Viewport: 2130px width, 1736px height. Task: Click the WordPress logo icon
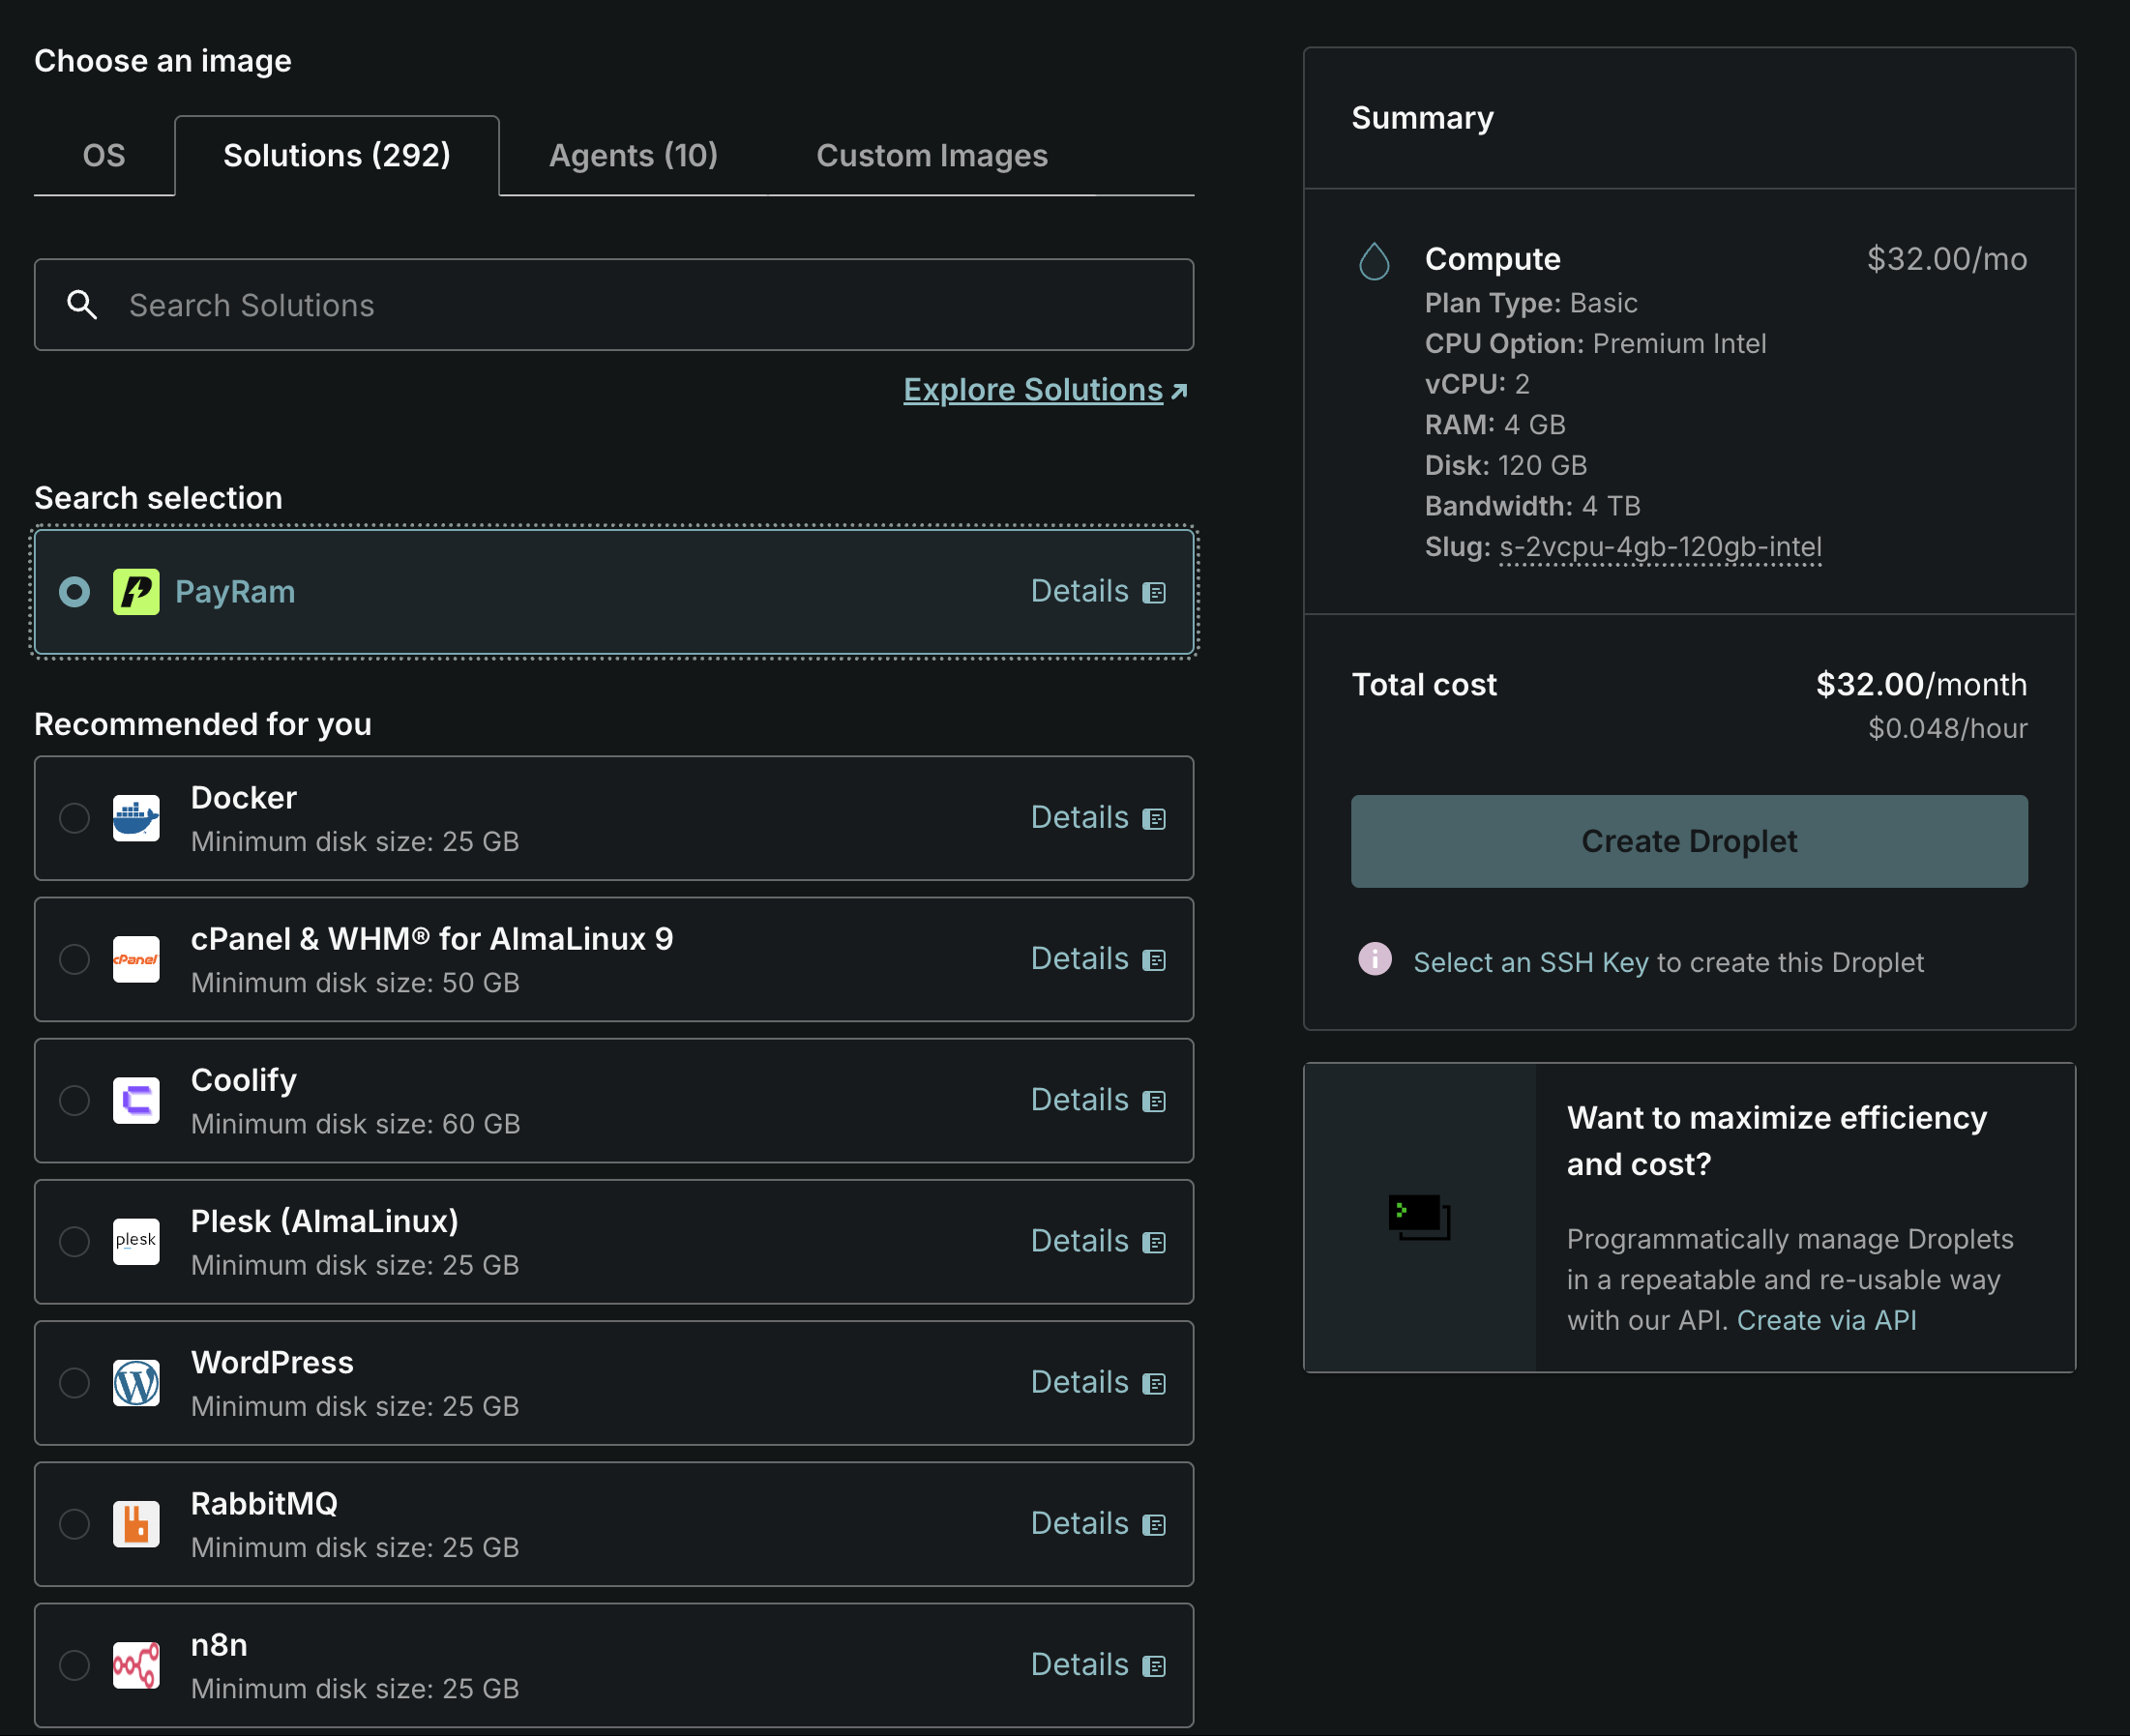coord(136,1383)
